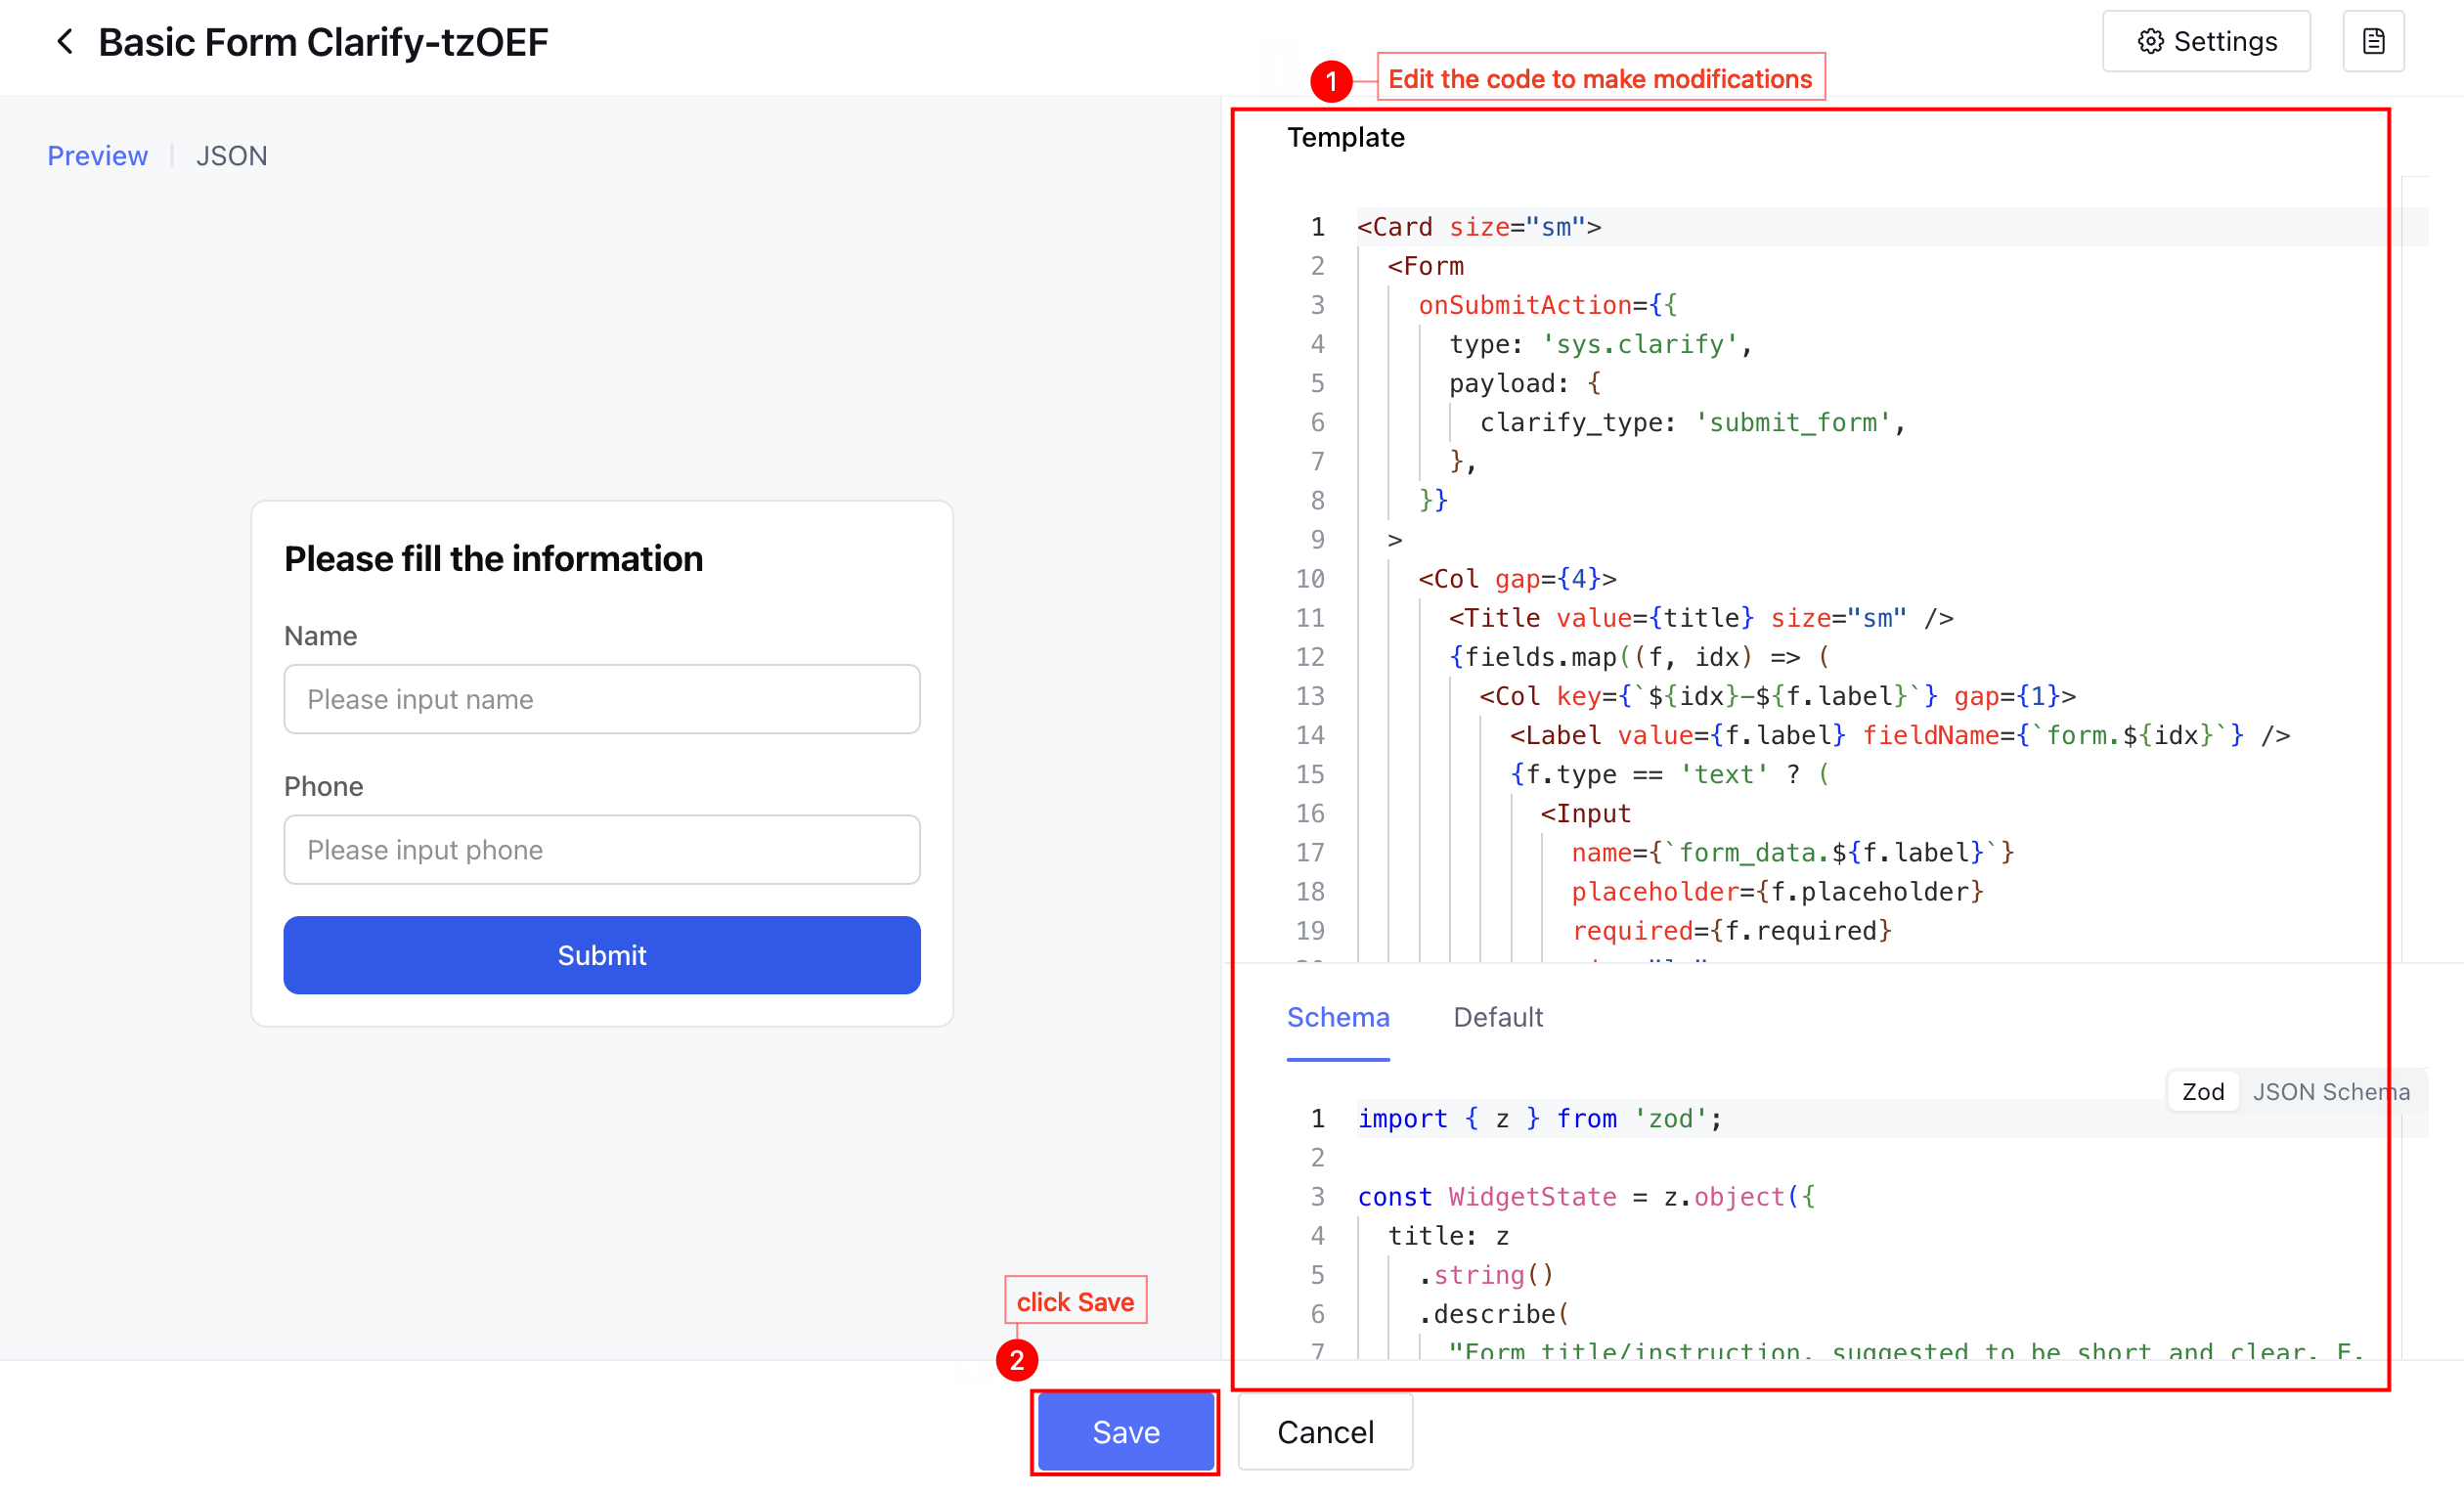Open the document icon button
This screenshot has height=1494, width=2464.
(2372, 42)
